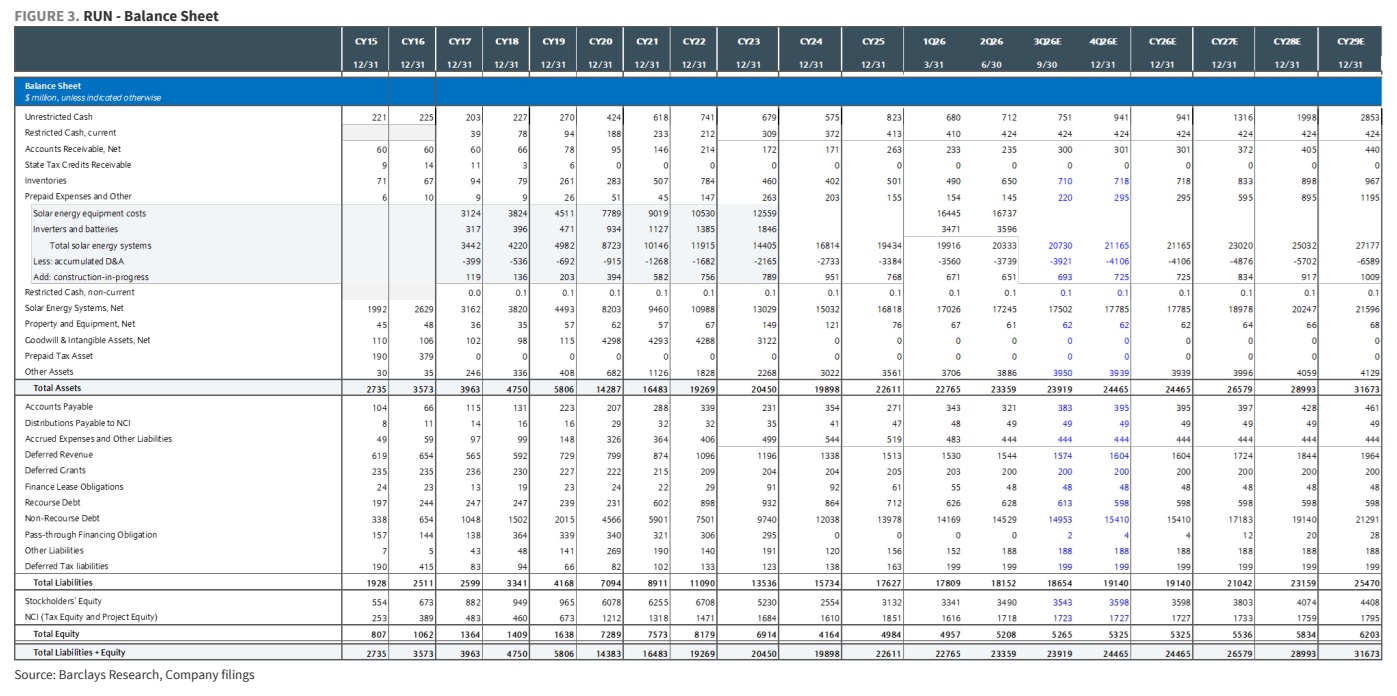
Task: Click the "Inventories" row label
Action: (x=45, y=181)
